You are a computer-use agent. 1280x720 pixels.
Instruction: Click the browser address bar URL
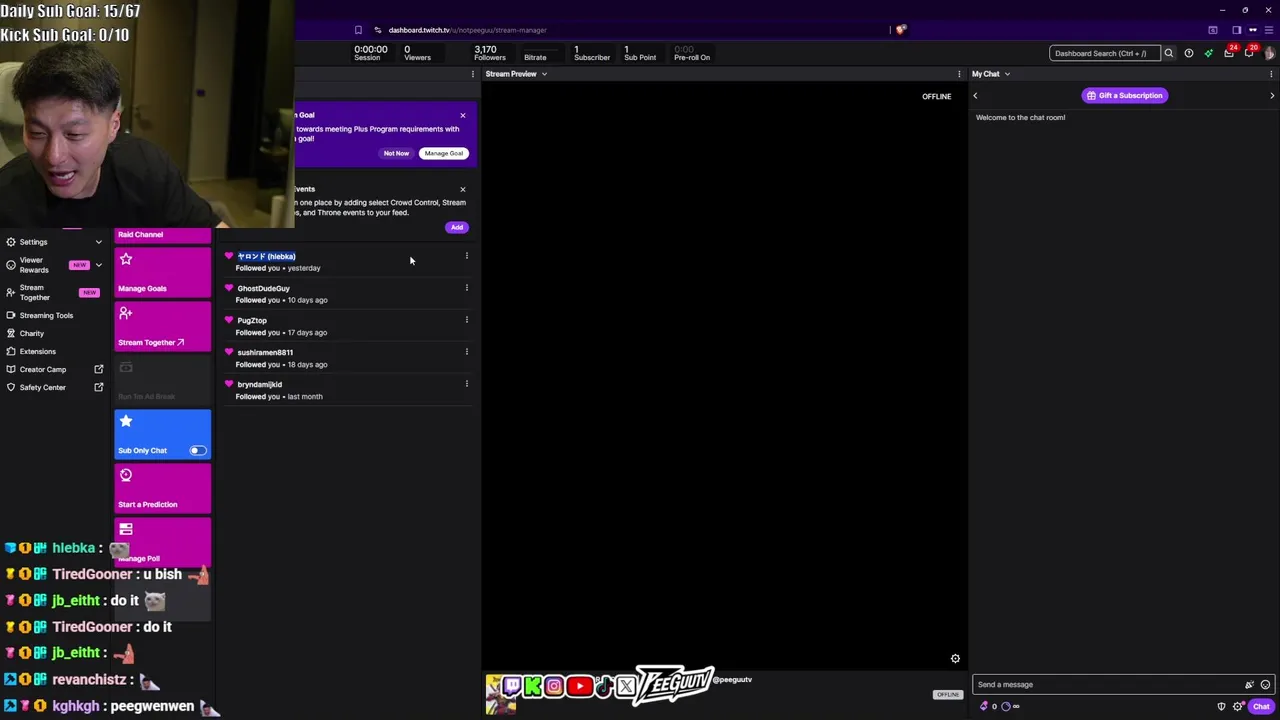click(x=467, y=30)
